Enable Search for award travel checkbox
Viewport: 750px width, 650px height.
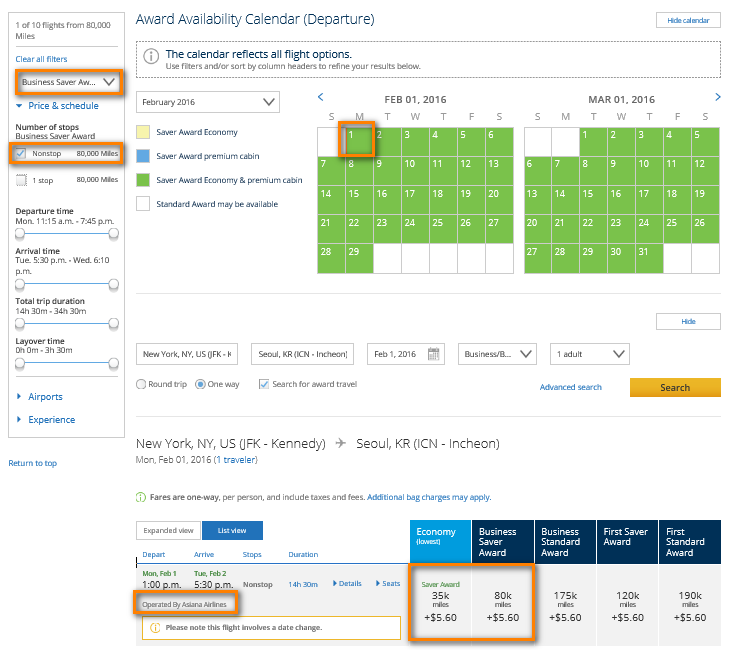point(263,384)
